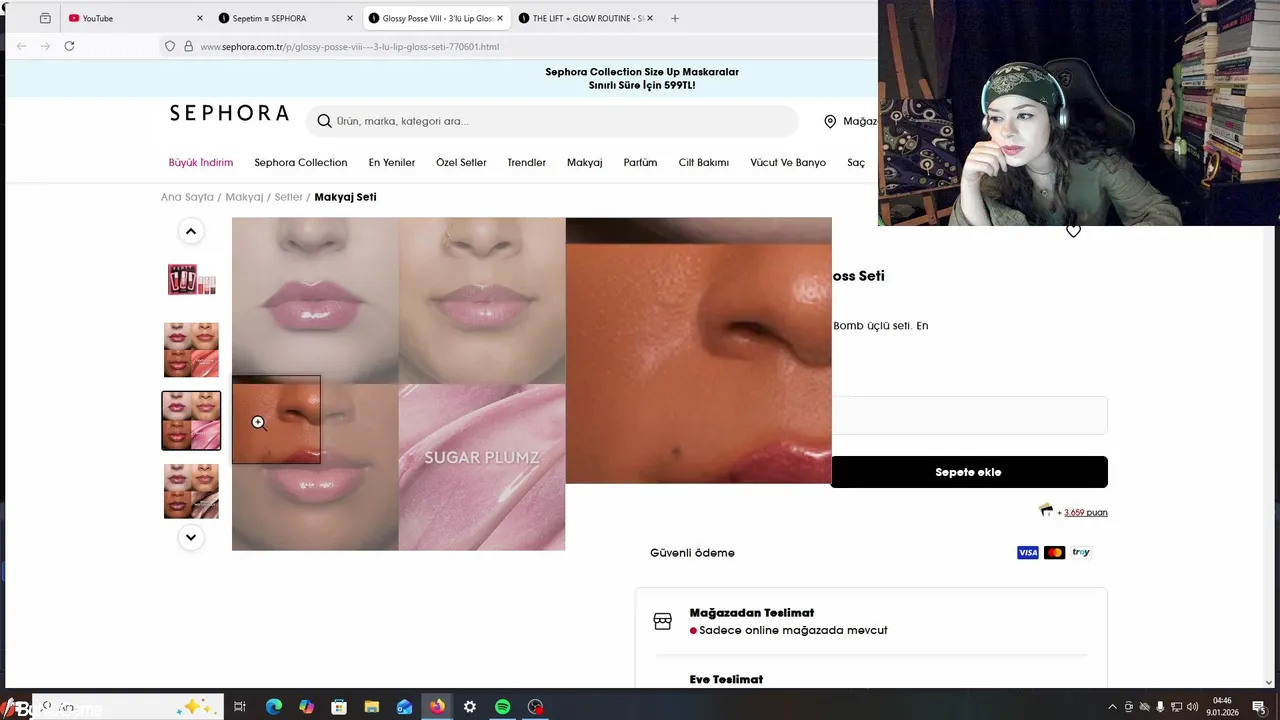
Task: Click the forward navigation arrow in Firefox
Action: [x=45, y=46]
